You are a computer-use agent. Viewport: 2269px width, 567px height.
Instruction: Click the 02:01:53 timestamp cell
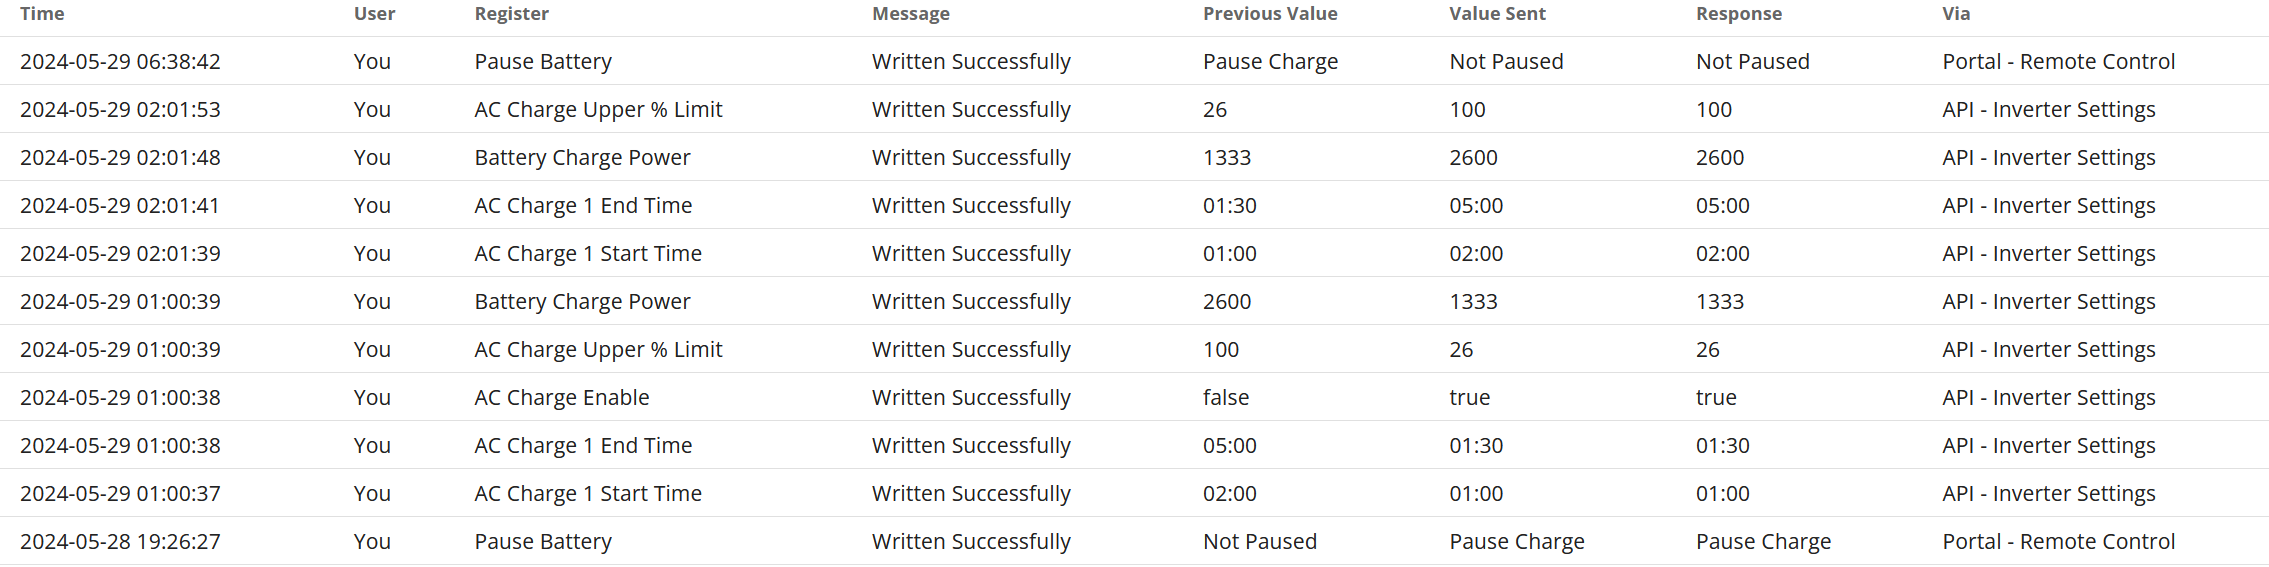120,110
